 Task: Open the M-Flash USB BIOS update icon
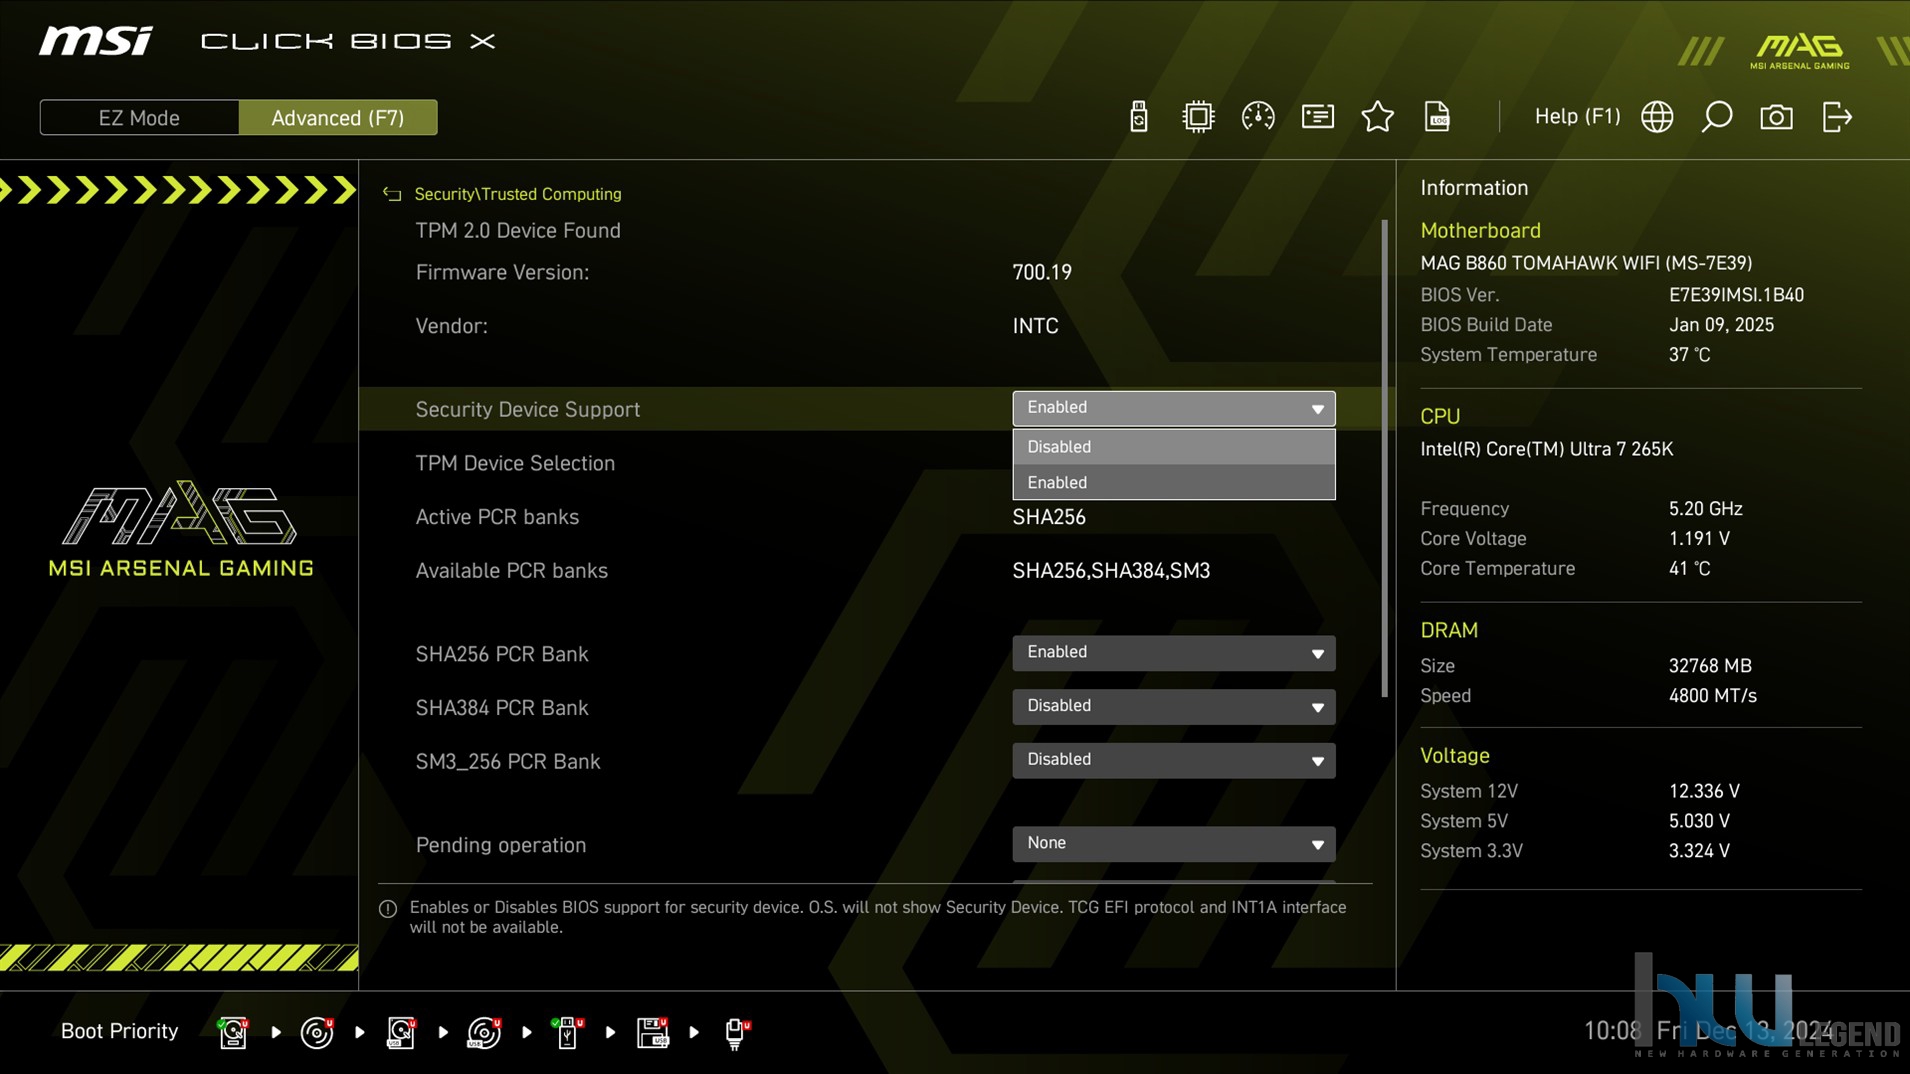pos(1138,117)
